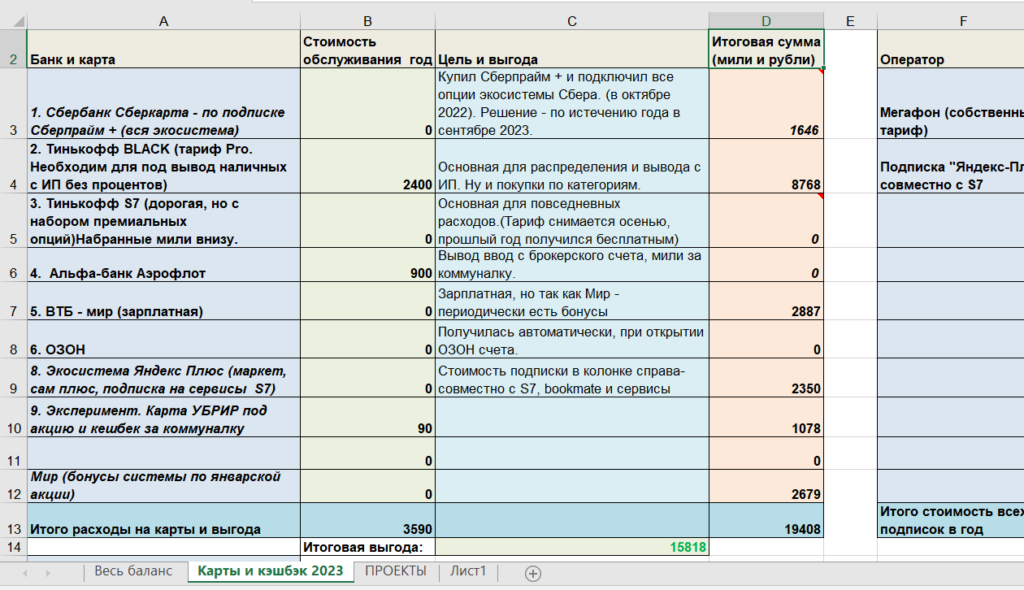This screenshot has width=1024, height=590.
Task: Click the total sum value 2679
Action: (x=766, y=486)
